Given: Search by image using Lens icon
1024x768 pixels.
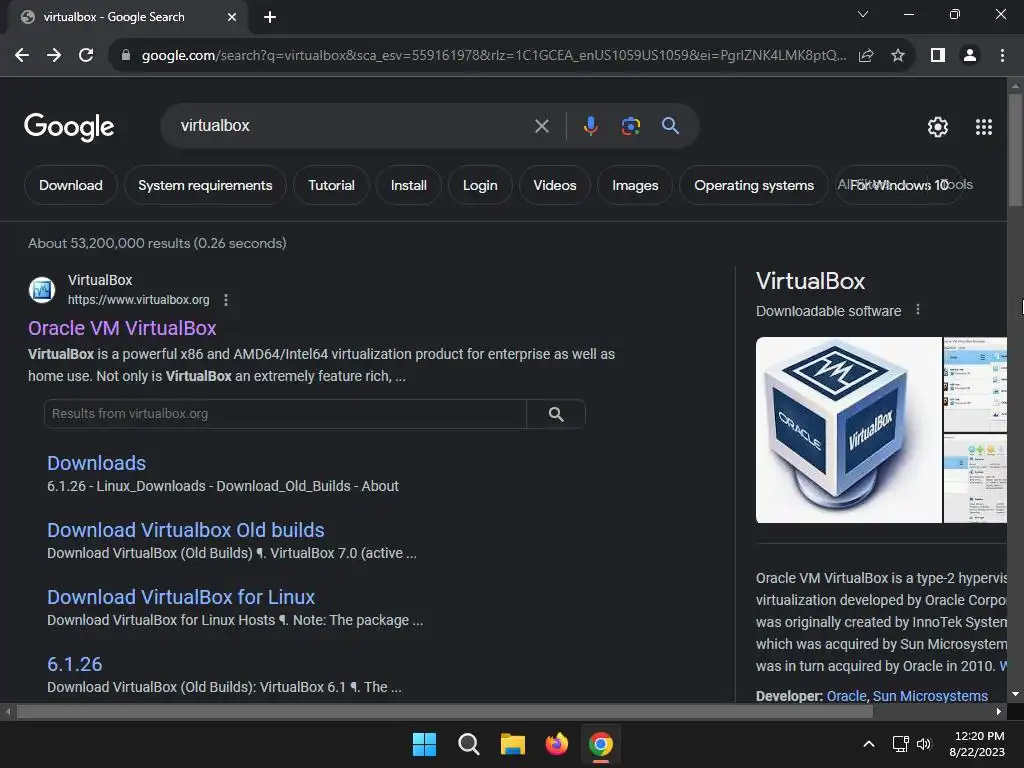Looking at the screenshot, I should pos(631,126).
